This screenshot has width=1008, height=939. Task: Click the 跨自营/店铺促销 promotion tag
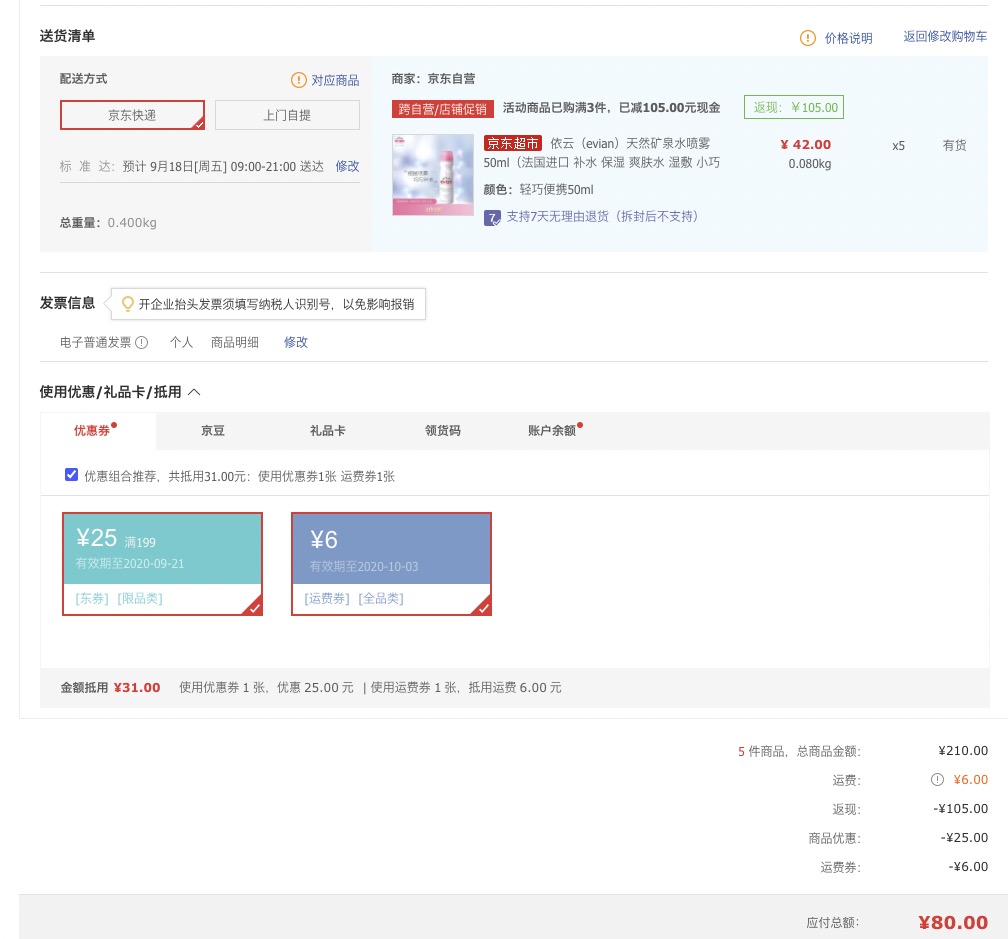pos(442,109)
